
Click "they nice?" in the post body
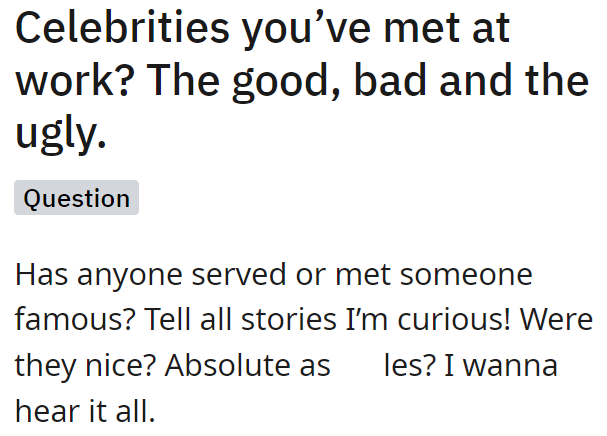[84, 365]
